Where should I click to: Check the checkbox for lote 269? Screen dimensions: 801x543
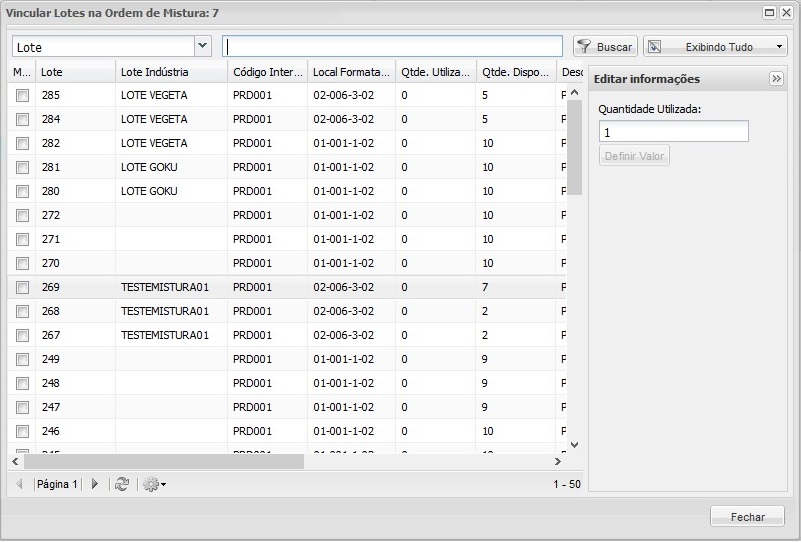click(22, 287)
